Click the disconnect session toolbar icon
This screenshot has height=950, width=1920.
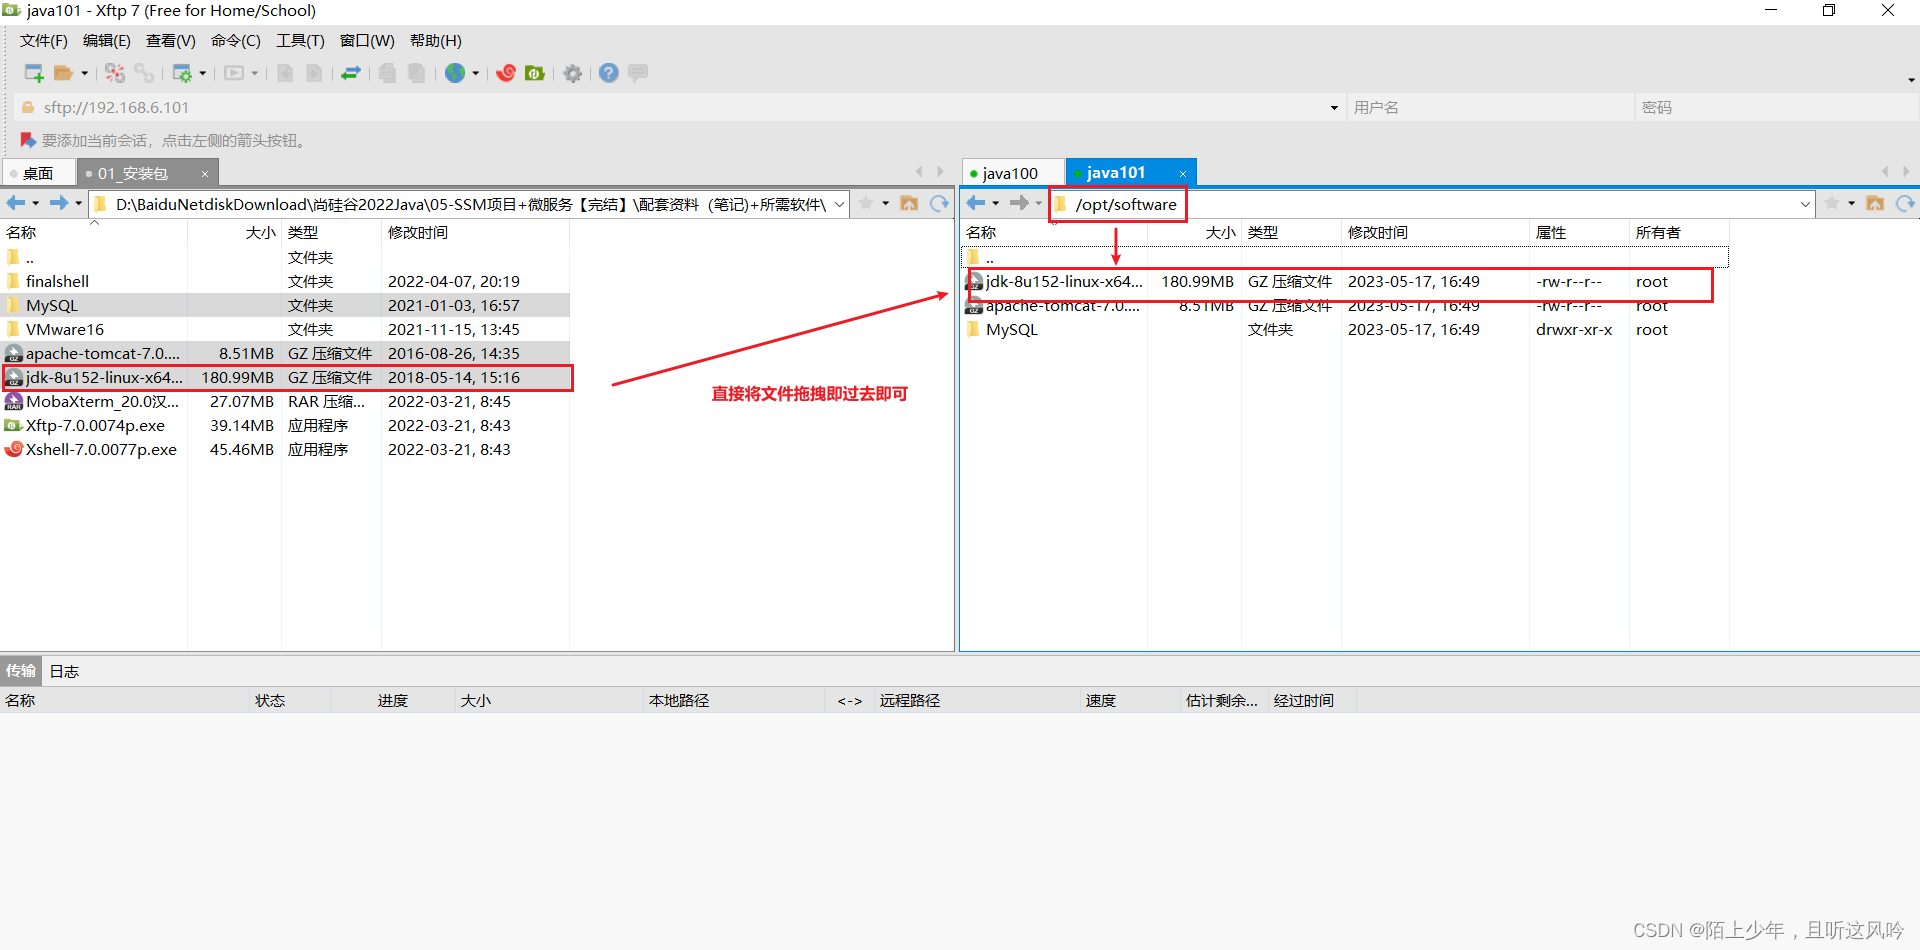click(115, 73)
